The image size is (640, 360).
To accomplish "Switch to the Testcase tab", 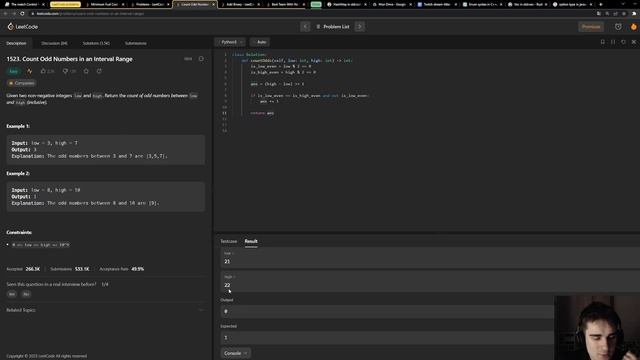I will tap(229, 241).
